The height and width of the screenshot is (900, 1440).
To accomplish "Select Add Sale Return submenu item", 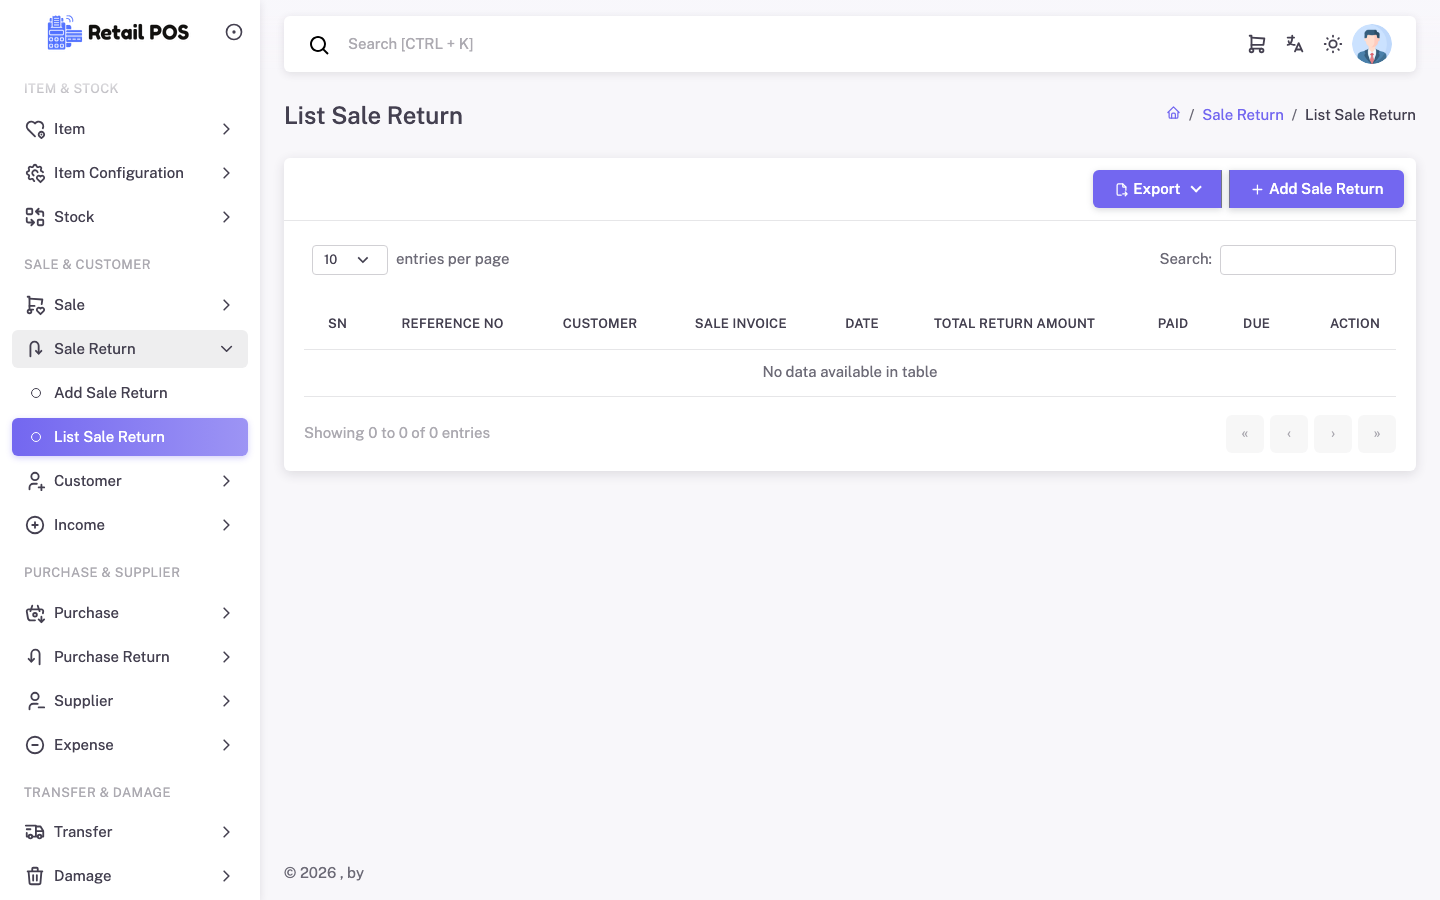I will coord(130,393).
